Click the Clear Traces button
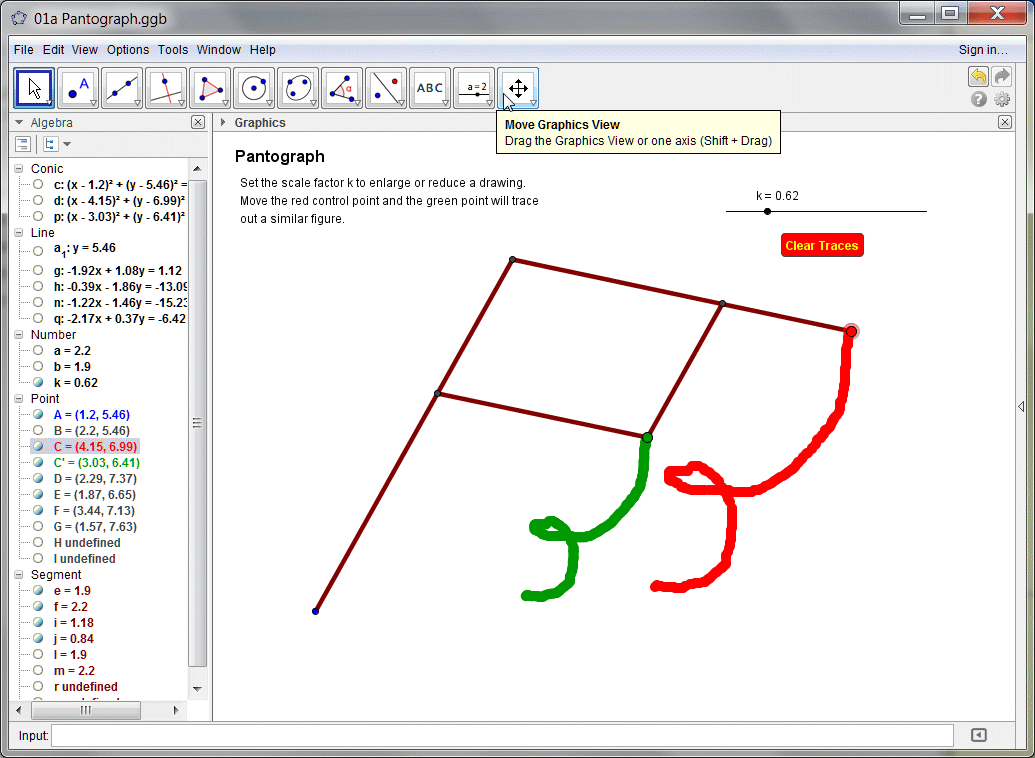The height and width of the screenshot is (758, 1035). pos(822,246)
